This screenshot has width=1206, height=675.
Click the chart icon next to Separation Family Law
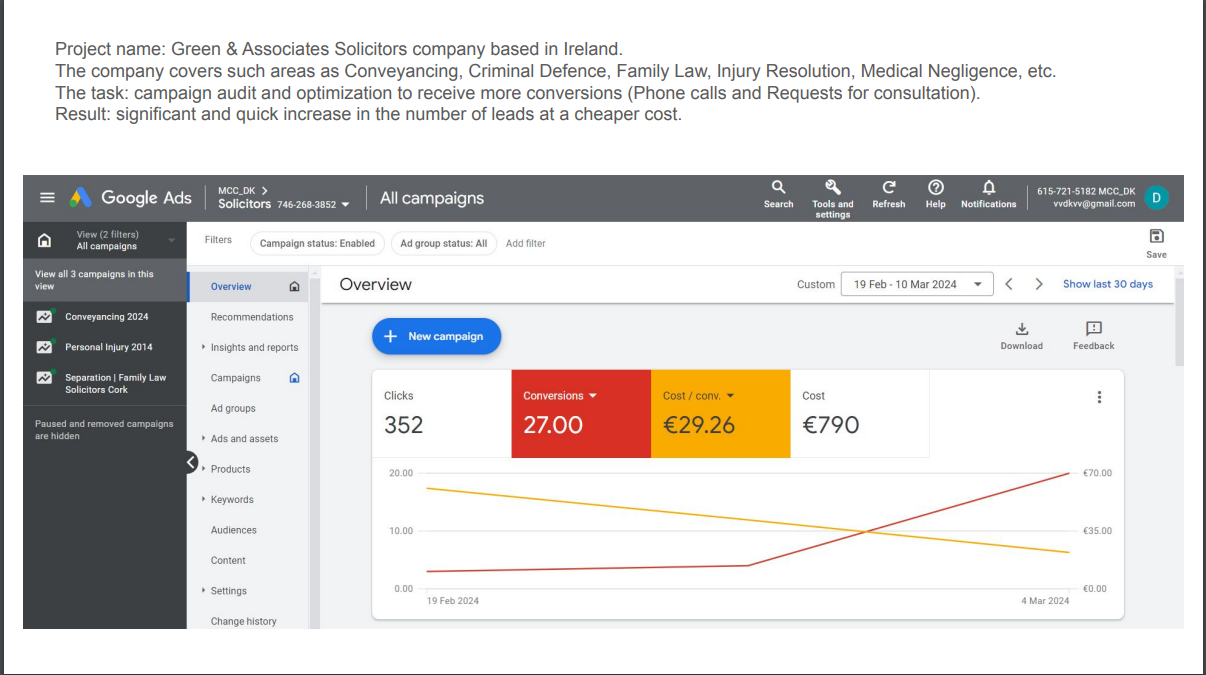tap(44, 378)
